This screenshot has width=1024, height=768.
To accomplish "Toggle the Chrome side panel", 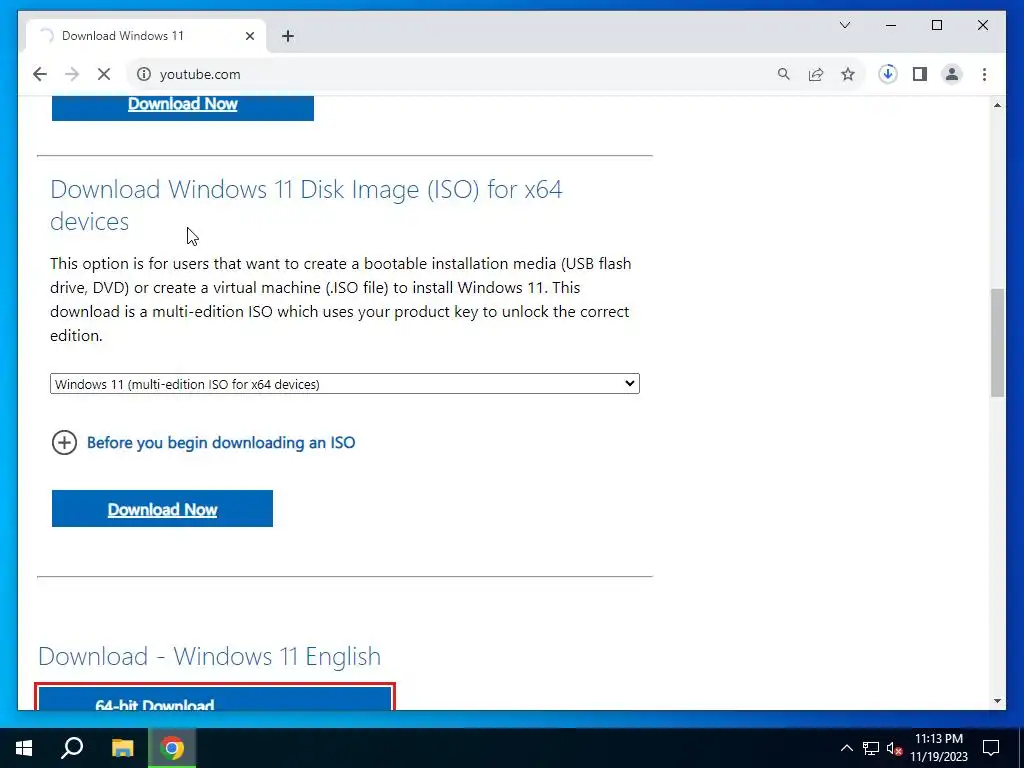I will tap(920, 74).
